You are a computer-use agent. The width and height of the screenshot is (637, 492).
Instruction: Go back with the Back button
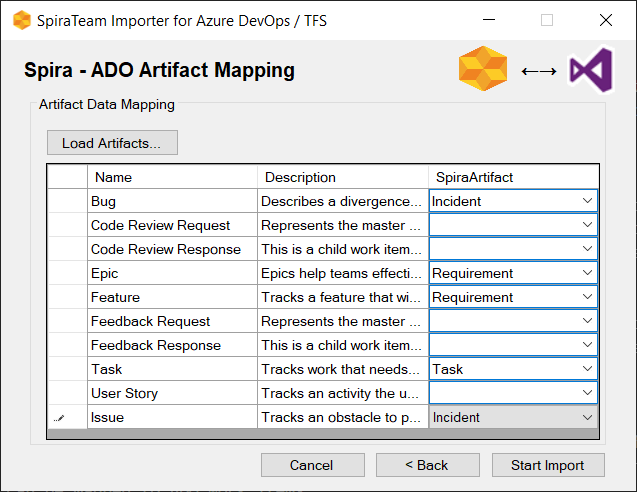tap(426, 465)
